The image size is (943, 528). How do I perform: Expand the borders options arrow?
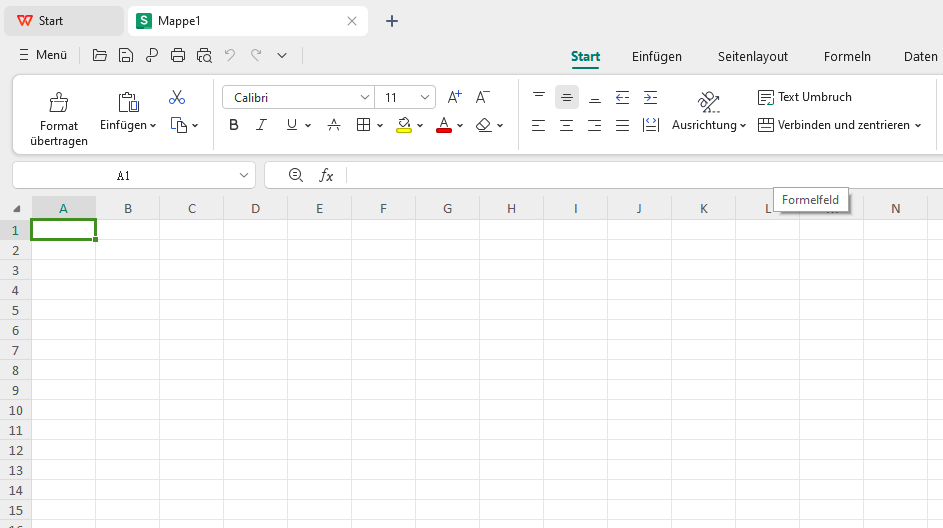[380, 126]
